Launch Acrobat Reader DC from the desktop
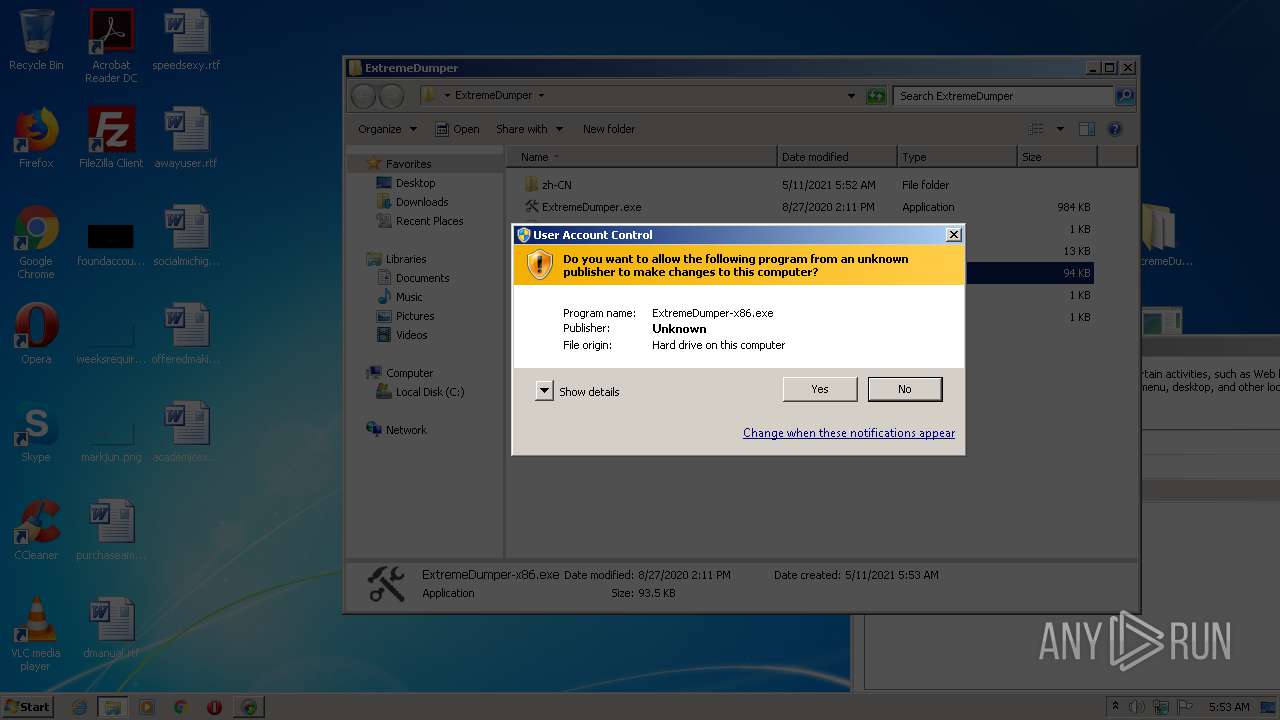Screen dimensions: 1280x720 pos(111,45)
